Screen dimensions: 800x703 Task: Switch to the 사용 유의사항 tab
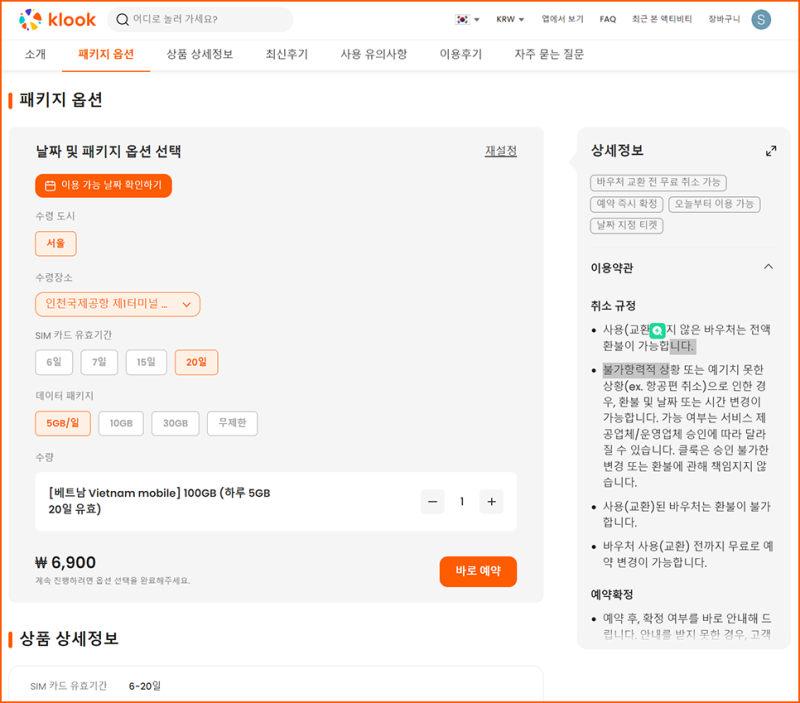click(x=373, y=54)
